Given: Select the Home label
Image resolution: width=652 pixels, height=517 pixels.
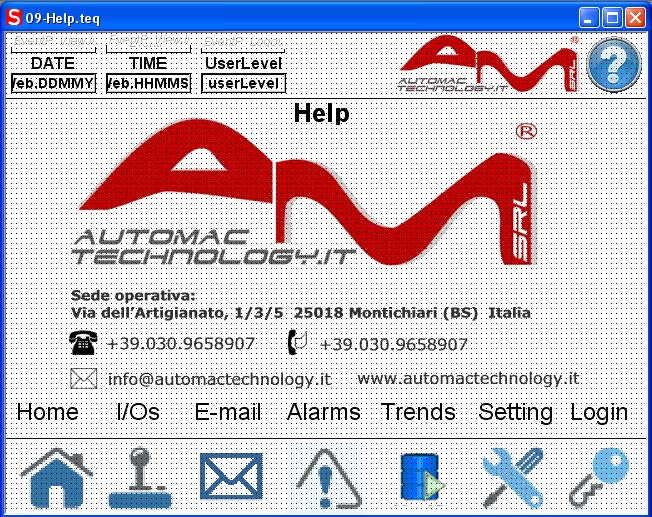Looking at the screenshot, I should (x=47, y=412).
